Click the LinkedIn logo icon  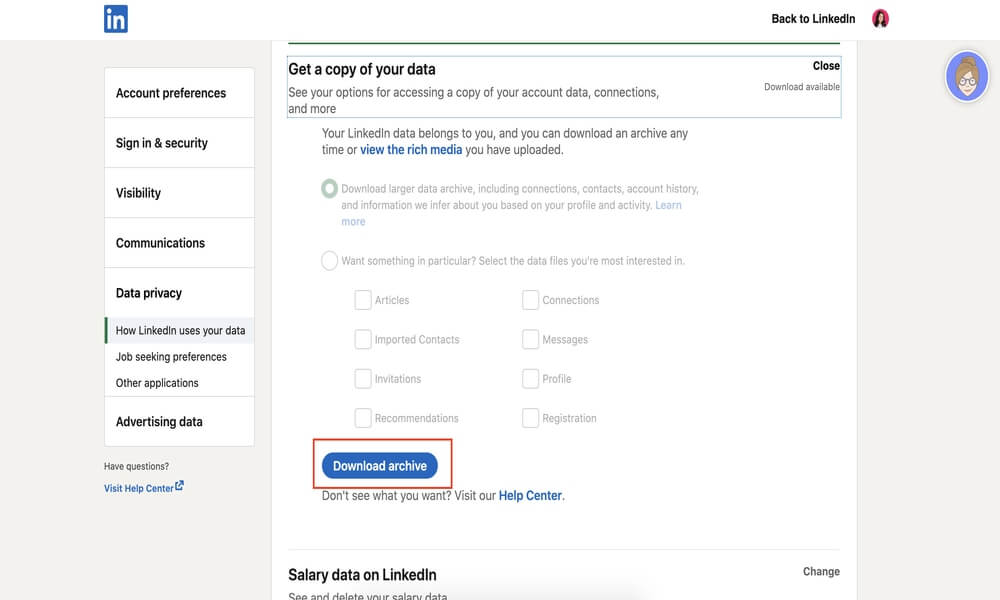coord(115,18)
